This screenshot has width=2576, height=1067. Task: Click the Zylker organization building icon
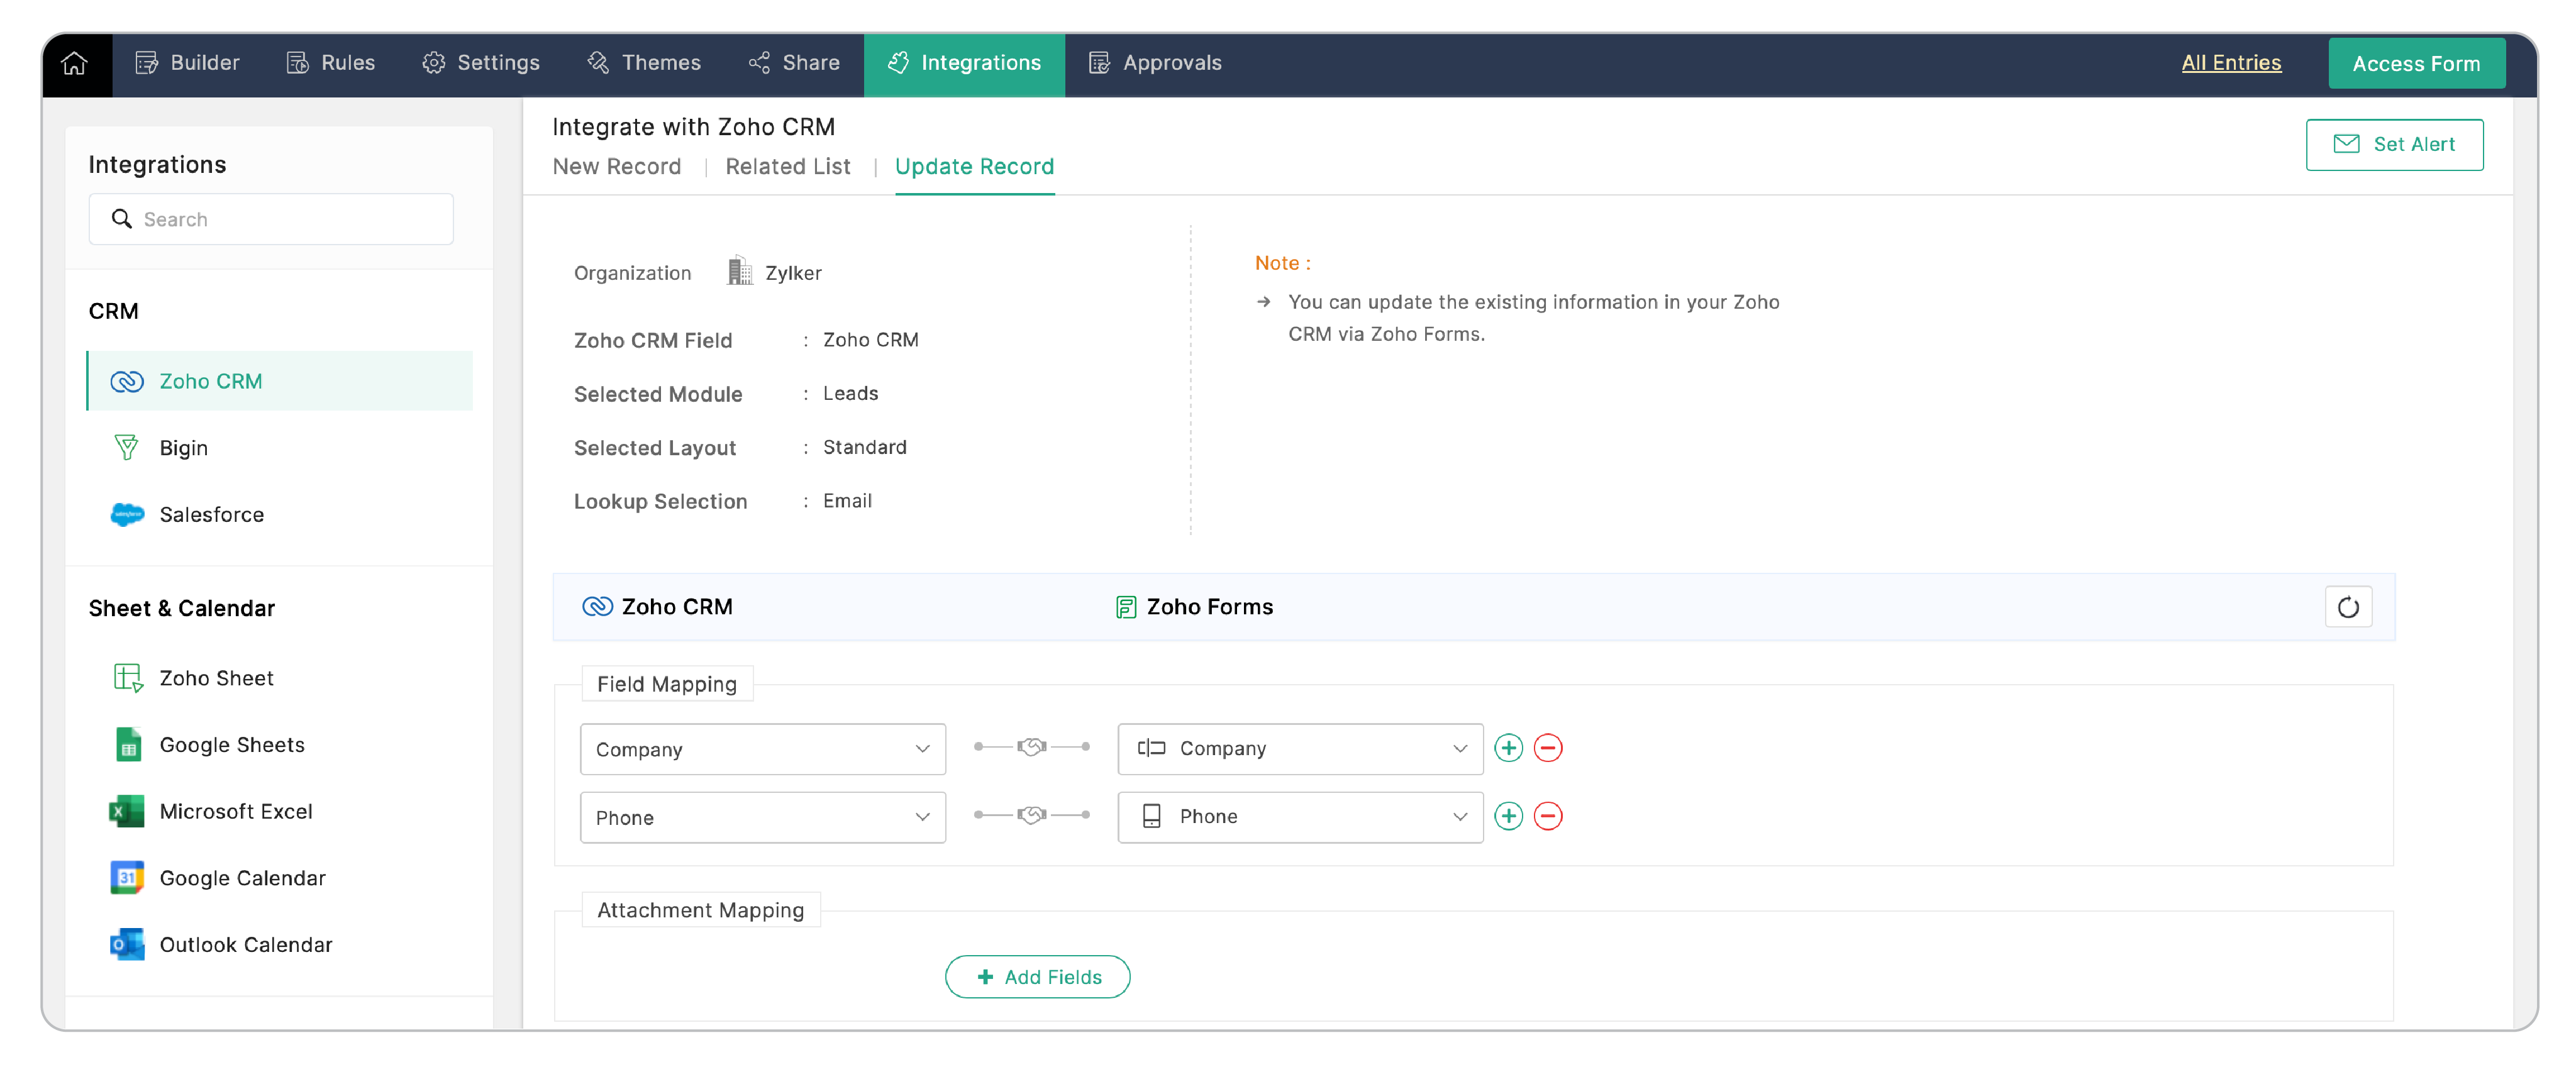[739, 271]
